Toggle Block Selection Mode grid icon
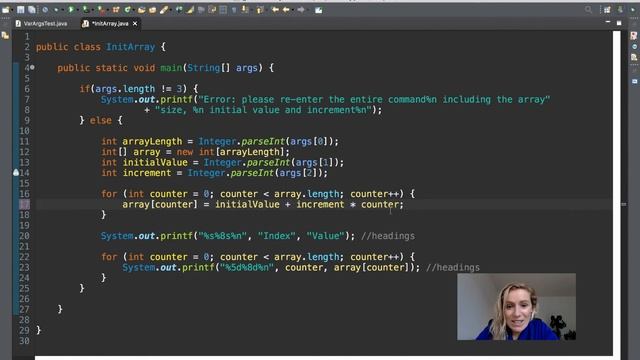Viewport: 640px width, 360px height. click(223, 10)
